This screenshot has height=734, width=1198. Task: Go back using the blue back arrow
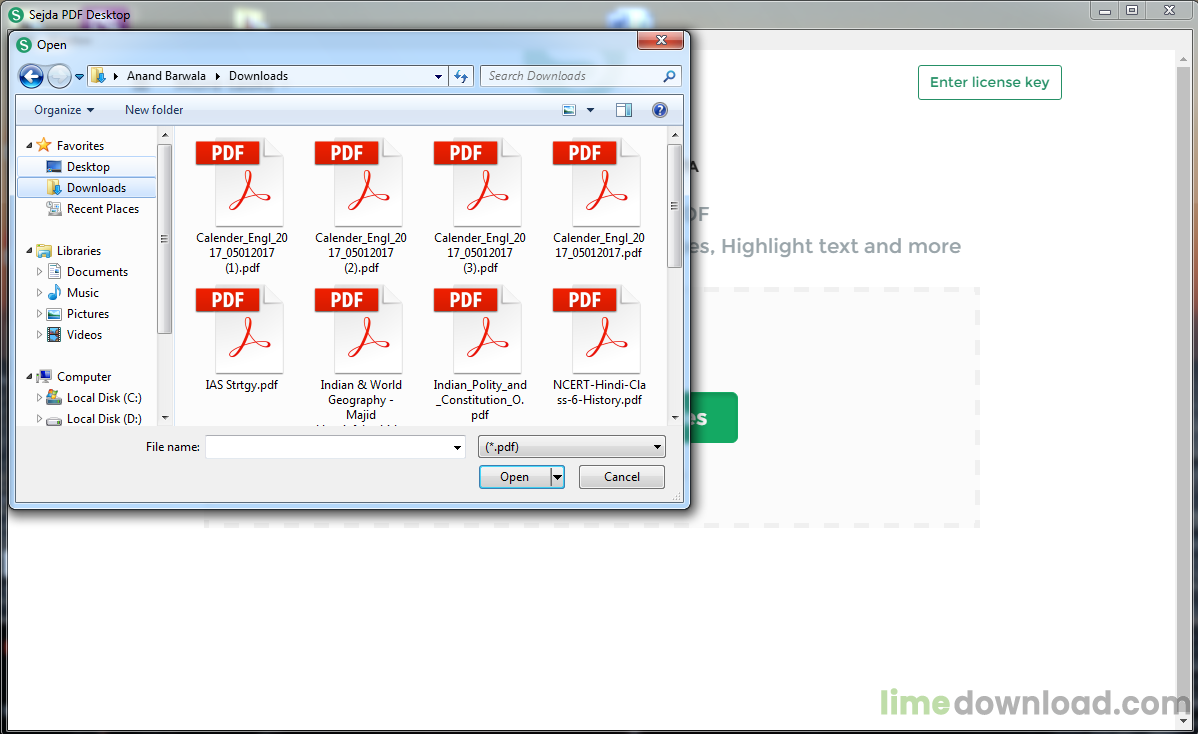(x=31, y=76)
